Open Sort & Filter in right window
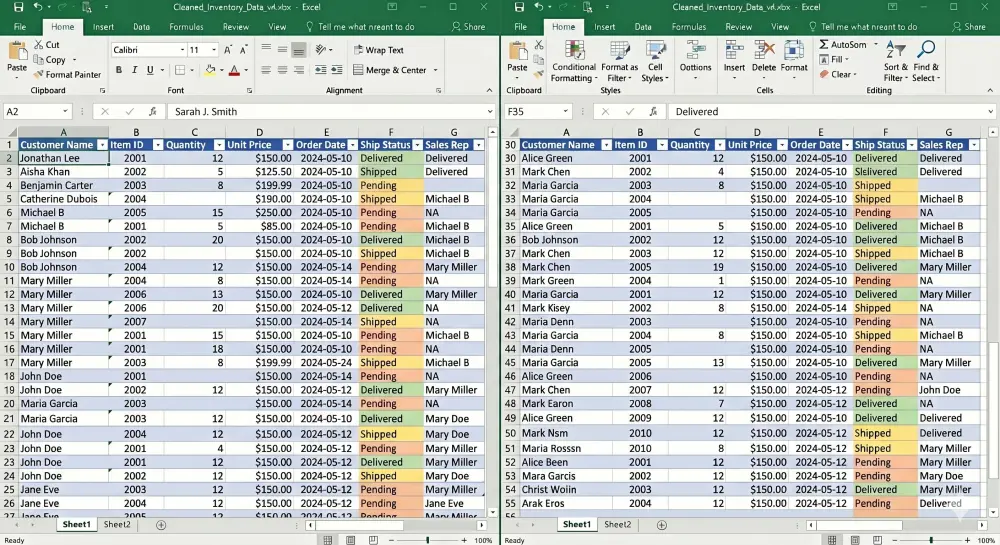Image resolution: width=1000 pixels, height=545 pixels. tap(895, 61)
